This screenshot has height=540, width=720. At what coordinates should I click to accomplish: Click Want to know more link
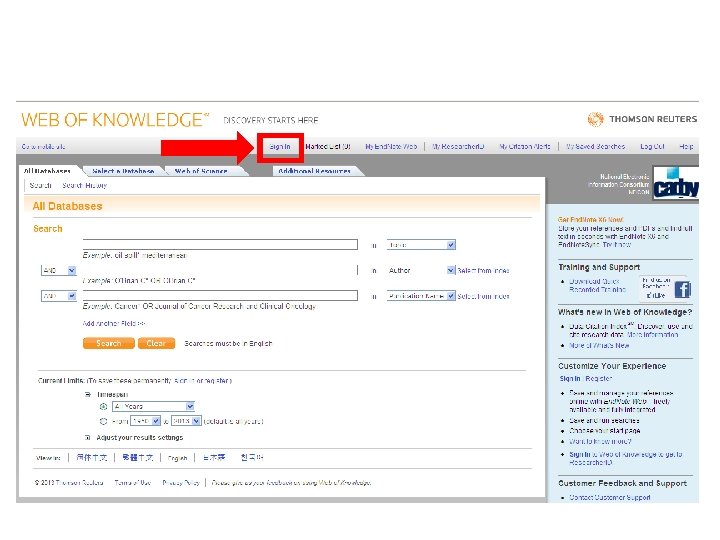click(600, 442)
